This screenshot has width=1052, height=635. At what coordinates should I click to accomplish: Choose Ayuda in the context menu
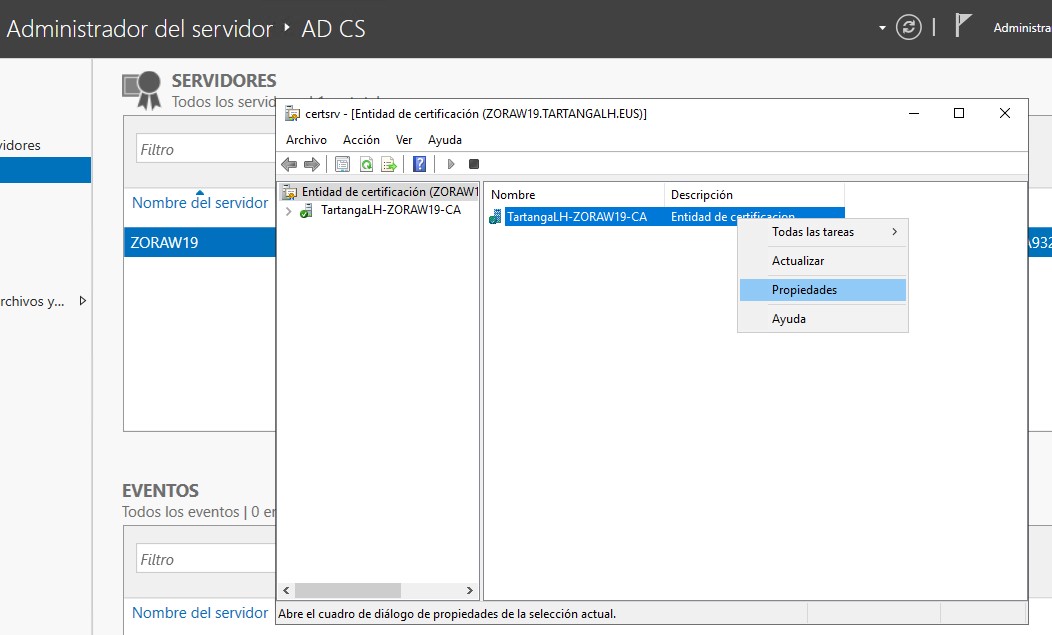[x=823, y=319]
